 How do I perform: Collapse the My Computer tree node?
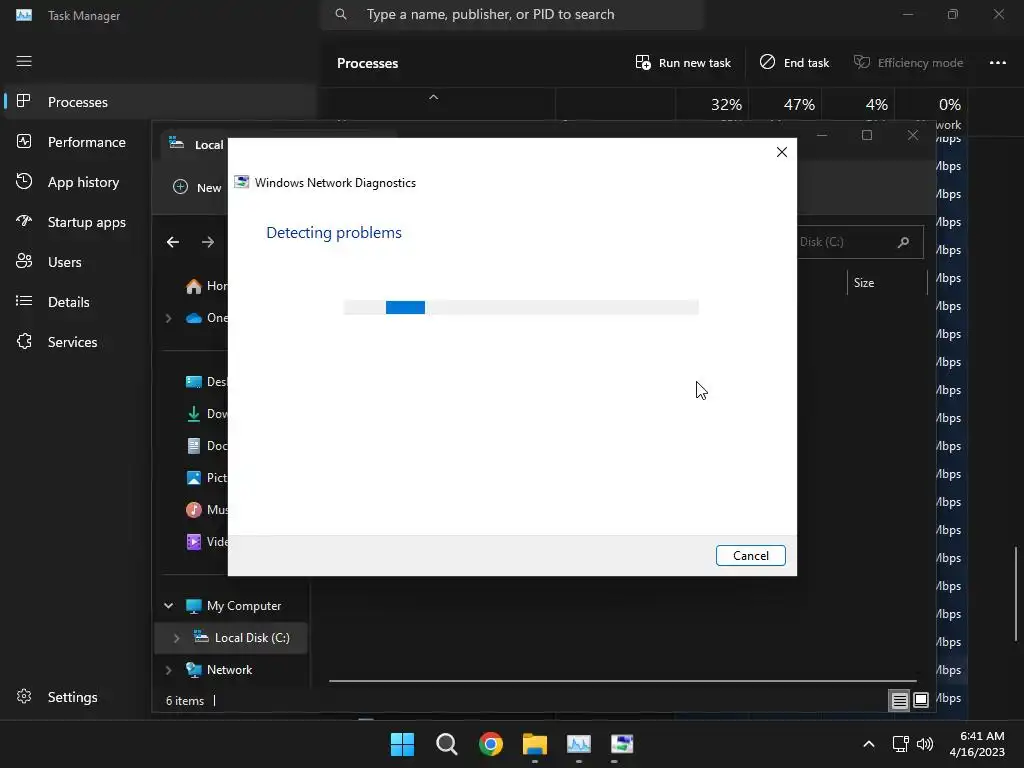168,606
